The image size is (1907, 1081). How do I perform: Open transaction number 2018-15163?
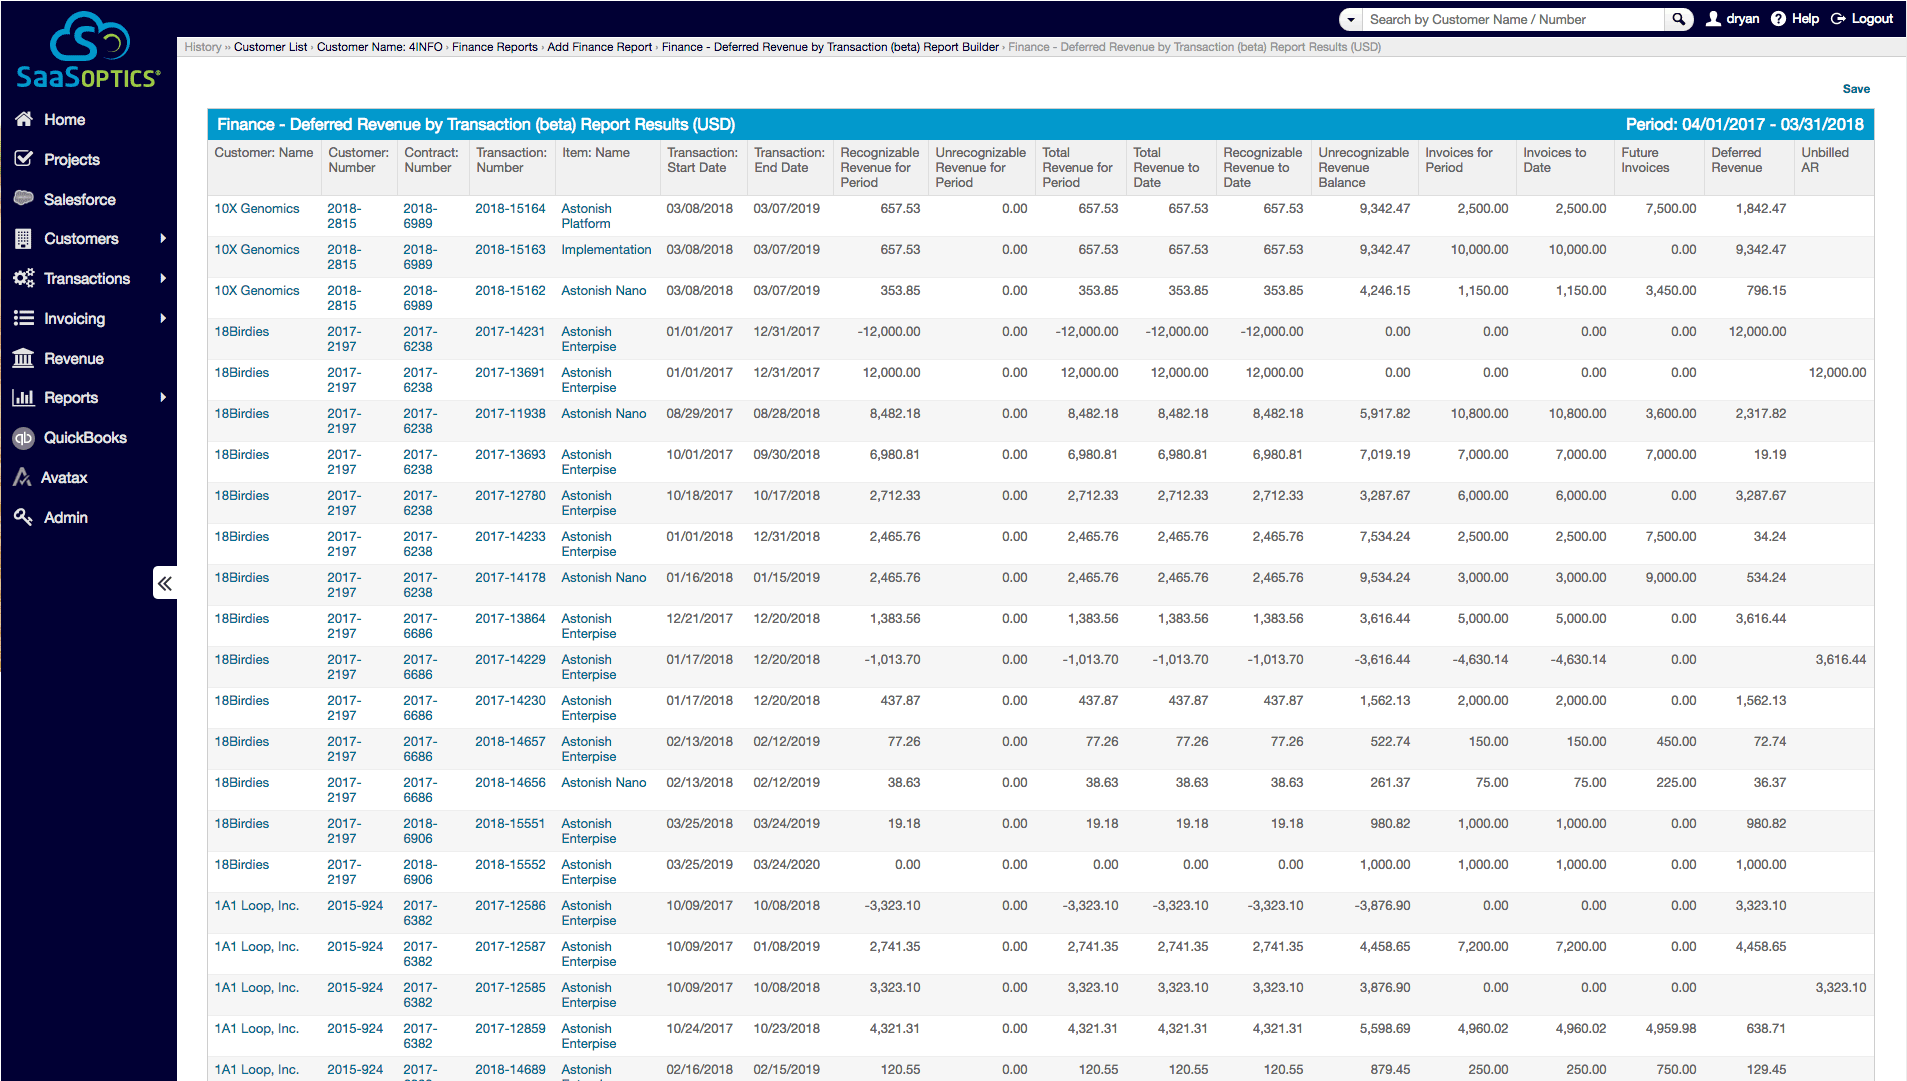coord(510,250)
